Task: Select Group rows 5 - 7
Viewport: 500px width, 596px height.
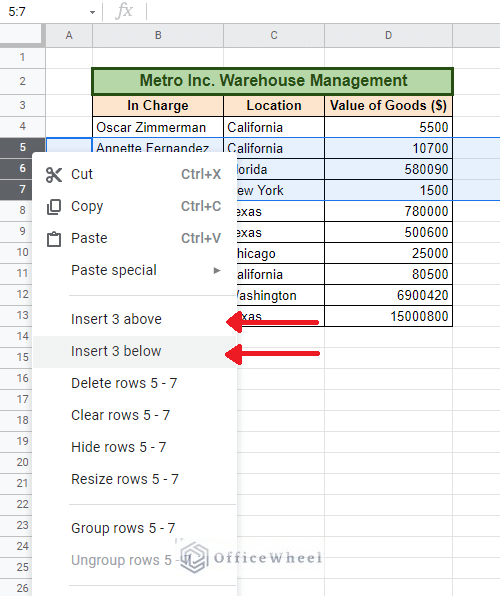Action: (x=135, y=528)
